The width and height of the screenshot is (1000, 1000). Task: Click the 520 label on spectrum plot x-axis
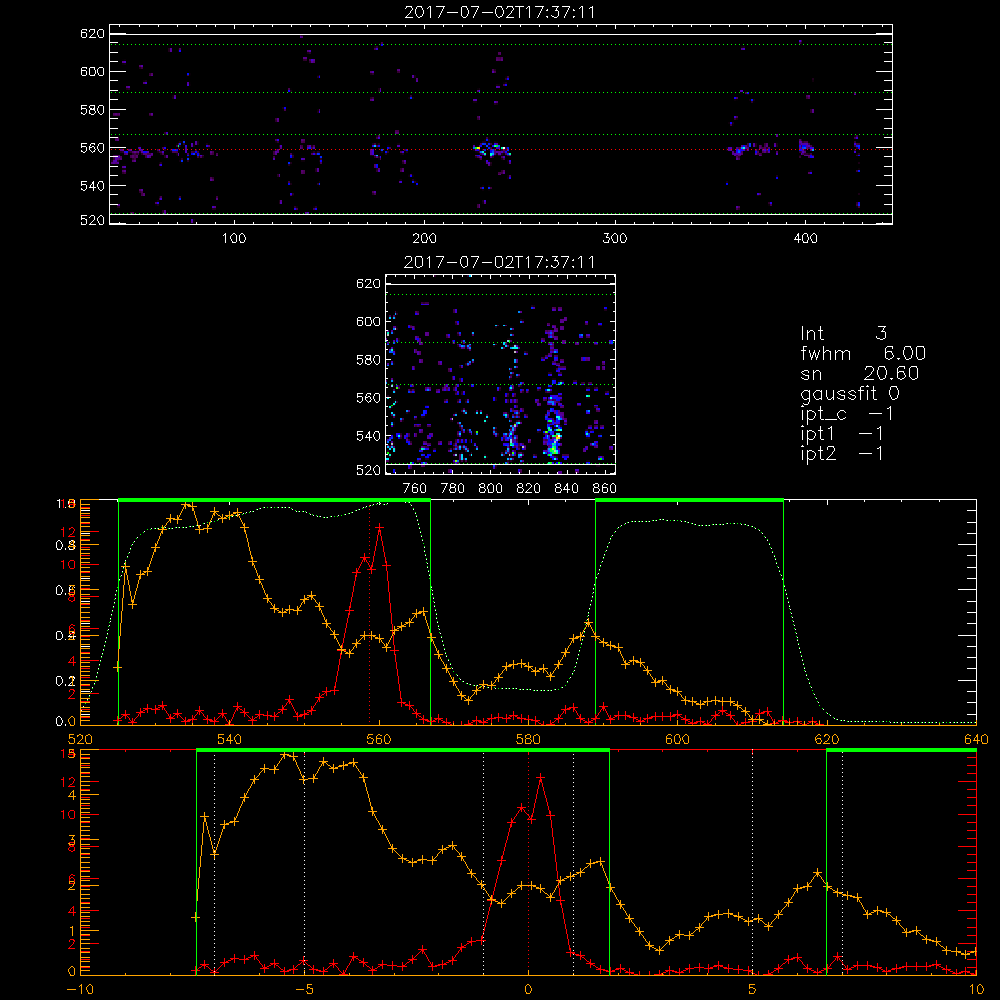80,739
